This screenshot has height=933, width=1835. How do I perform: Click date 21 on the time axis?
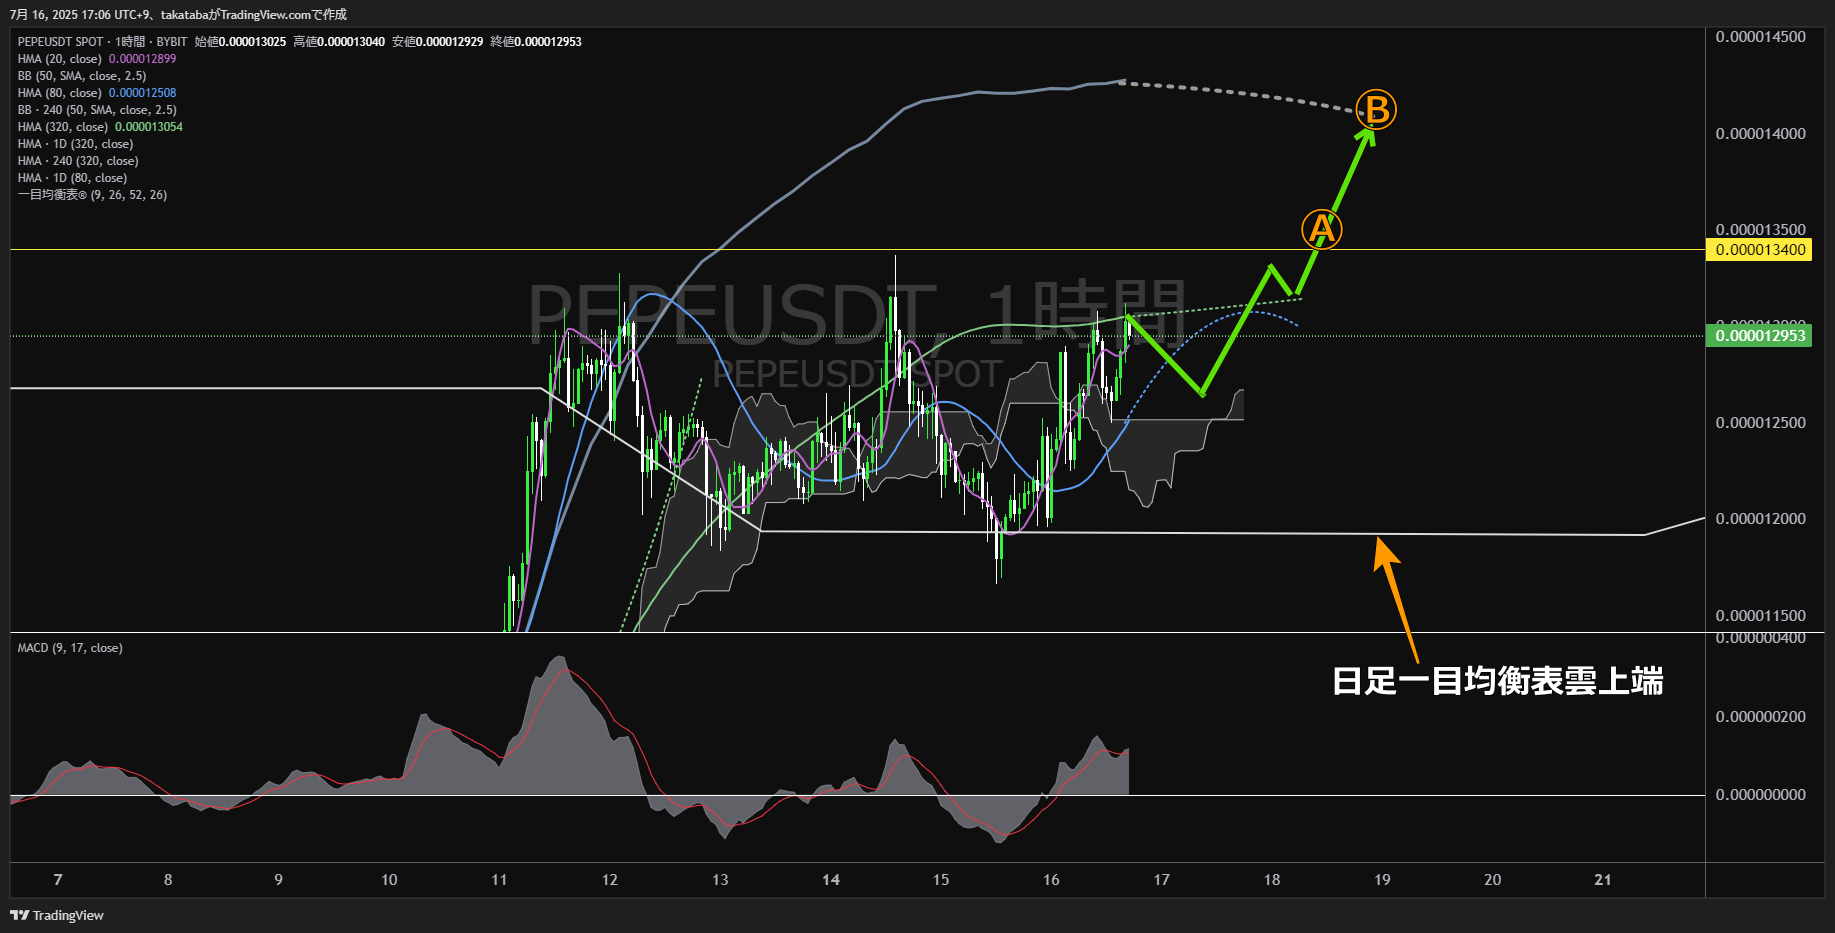pyautogui.click(x=1603, y=880)
